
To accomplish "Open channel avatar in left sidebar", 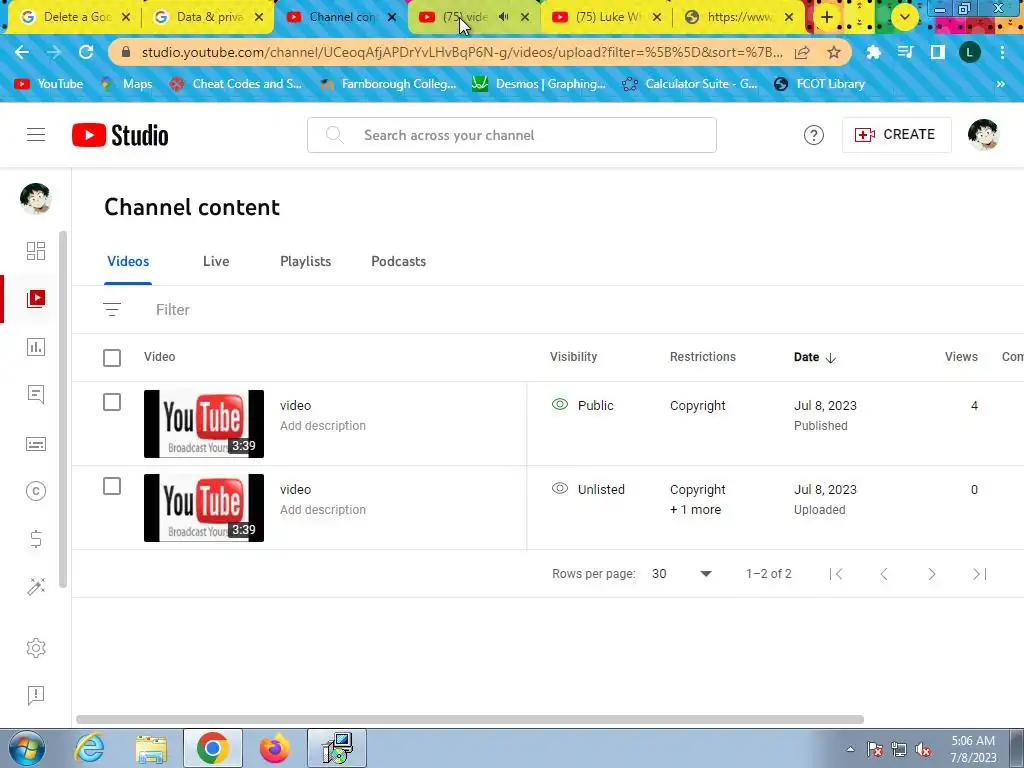I will pyautogui.click(x=36, y=199).
